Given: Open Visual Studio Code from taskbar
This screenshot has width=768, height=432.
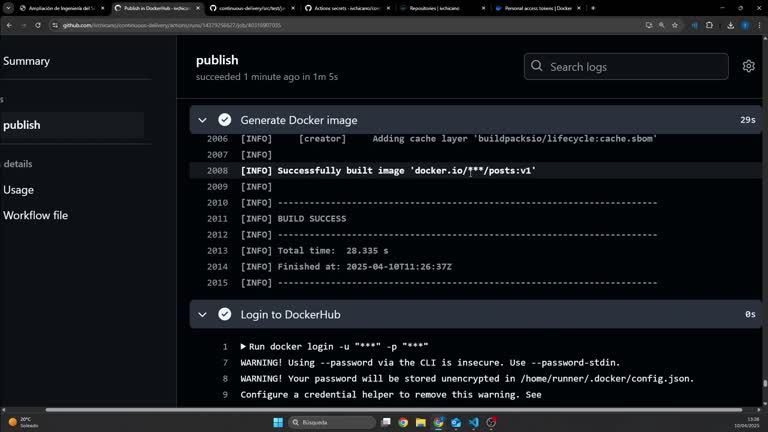Looking at the screenshot, I should pos(474,422).
